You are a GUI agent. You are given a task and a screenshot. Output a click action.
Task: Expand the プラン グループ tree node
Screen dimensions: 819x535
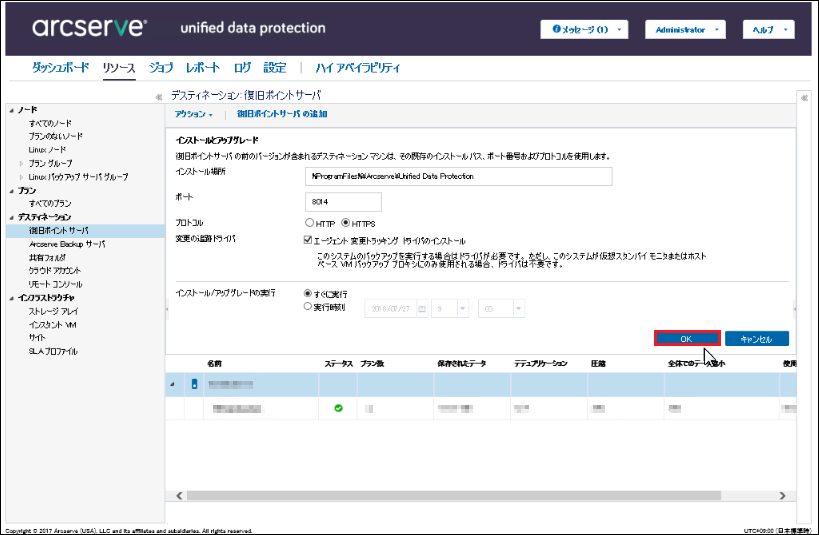point(21,164)
